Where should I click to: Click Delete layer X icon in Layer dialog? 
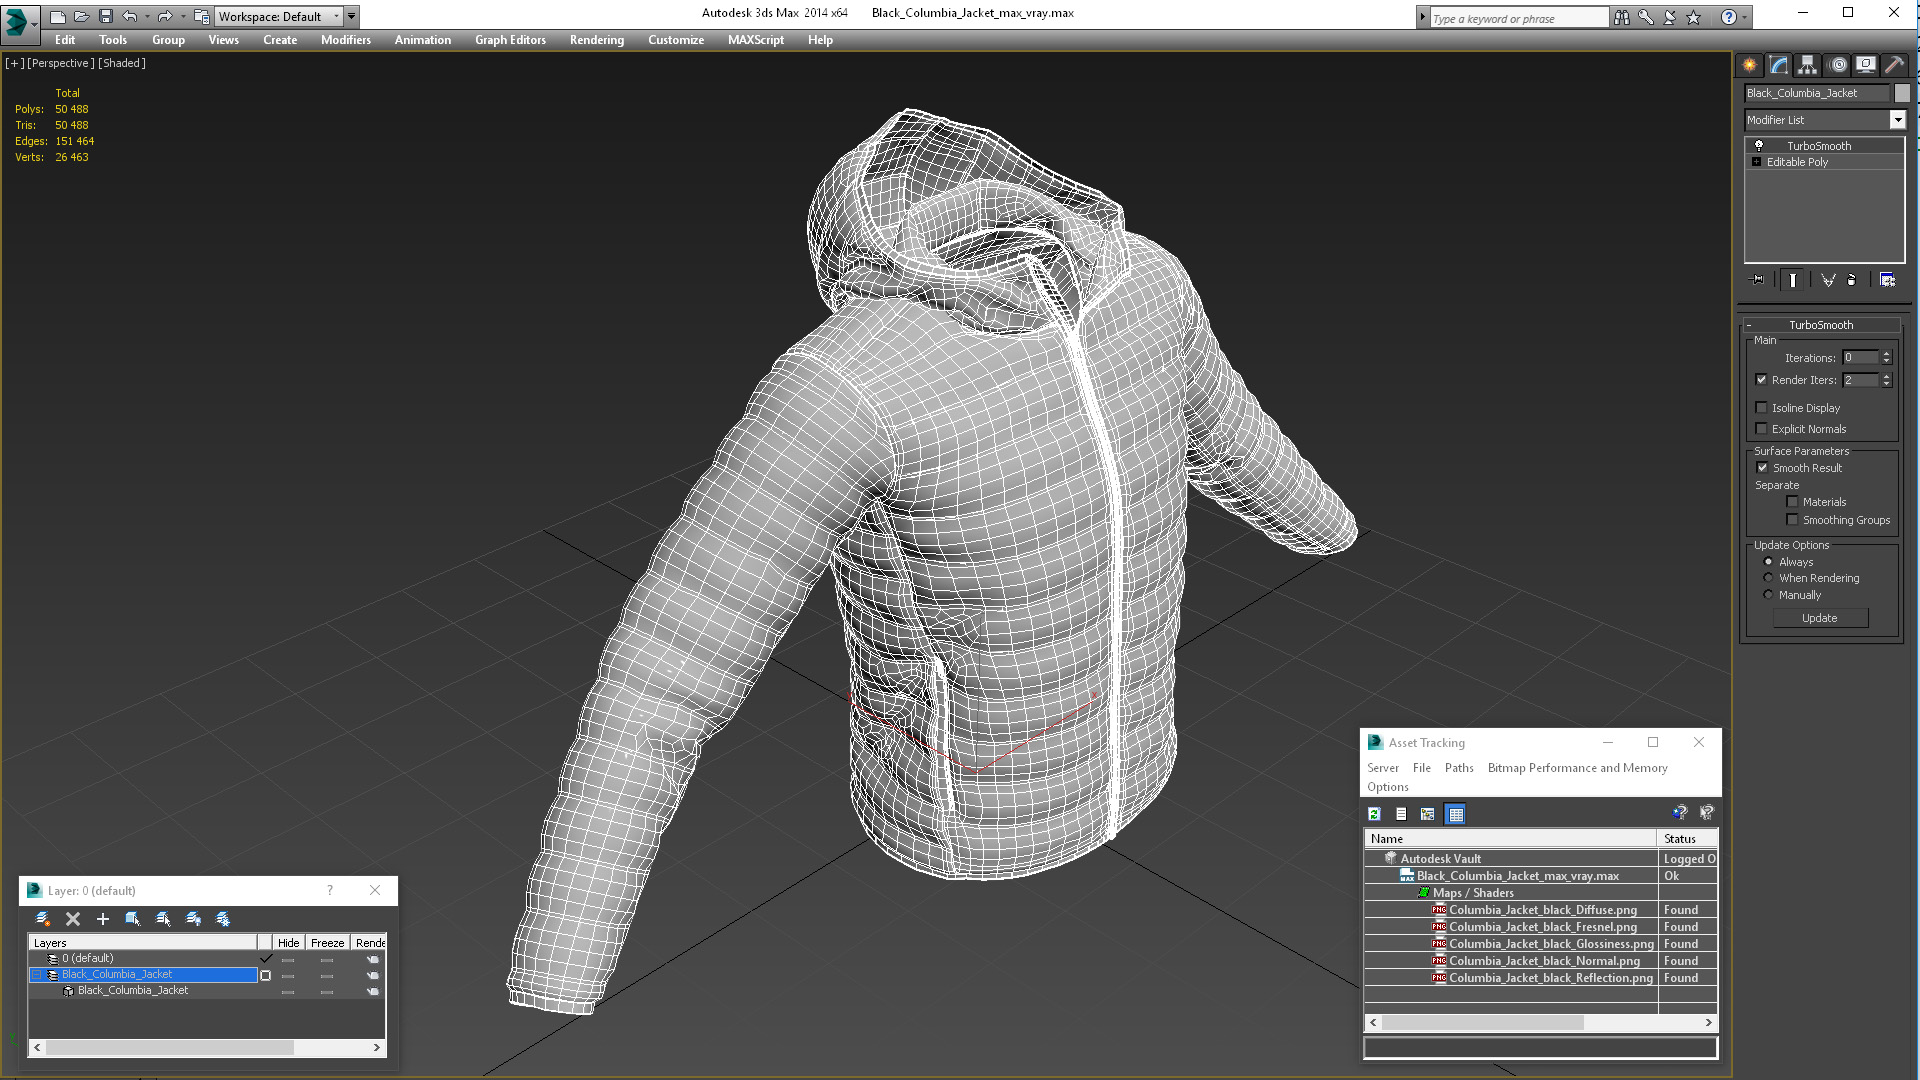(73, 919)
